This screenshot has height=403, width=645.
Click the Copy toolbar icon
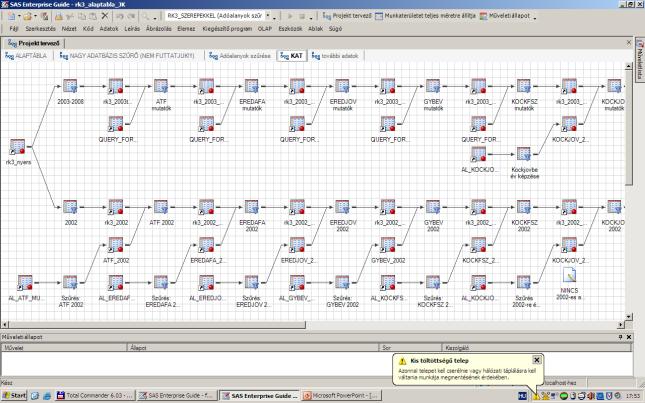[82, 16]
